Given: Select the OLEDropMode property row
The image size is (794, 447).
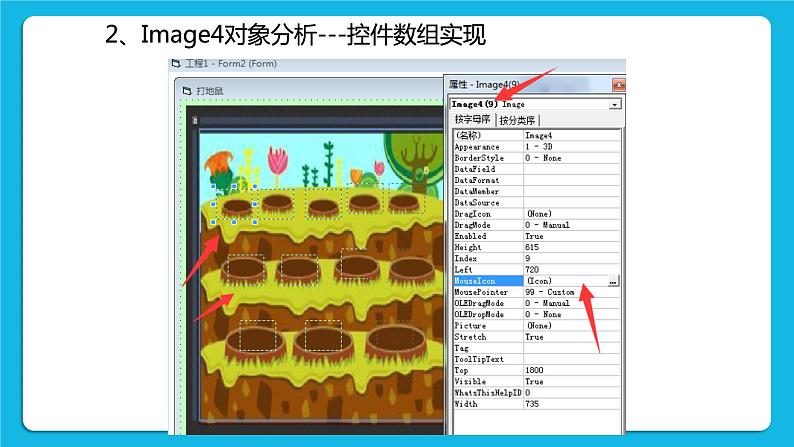Looking at the screenshot, I should click(x=537, y=314).
